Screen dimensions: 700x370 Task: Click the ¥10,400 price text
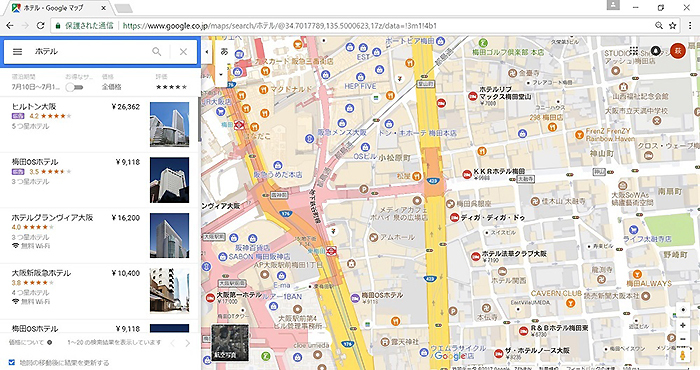(x=125, y=274)
